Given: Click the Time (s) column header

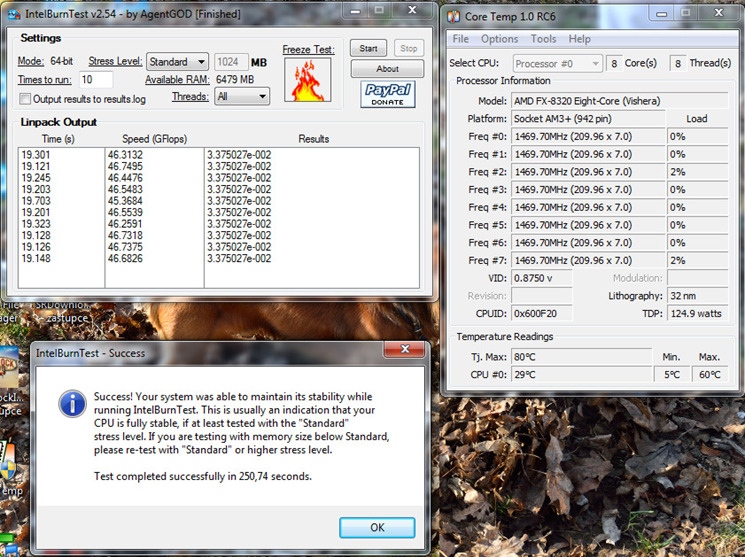Looking at the screenshot, I should 58,139.
